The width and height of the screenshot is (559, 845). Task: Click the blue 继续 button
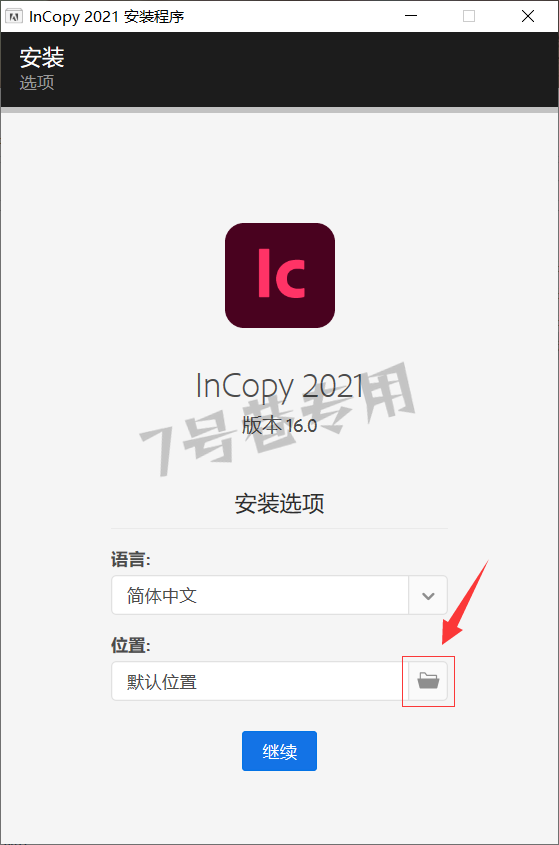[x=279, y=751]
